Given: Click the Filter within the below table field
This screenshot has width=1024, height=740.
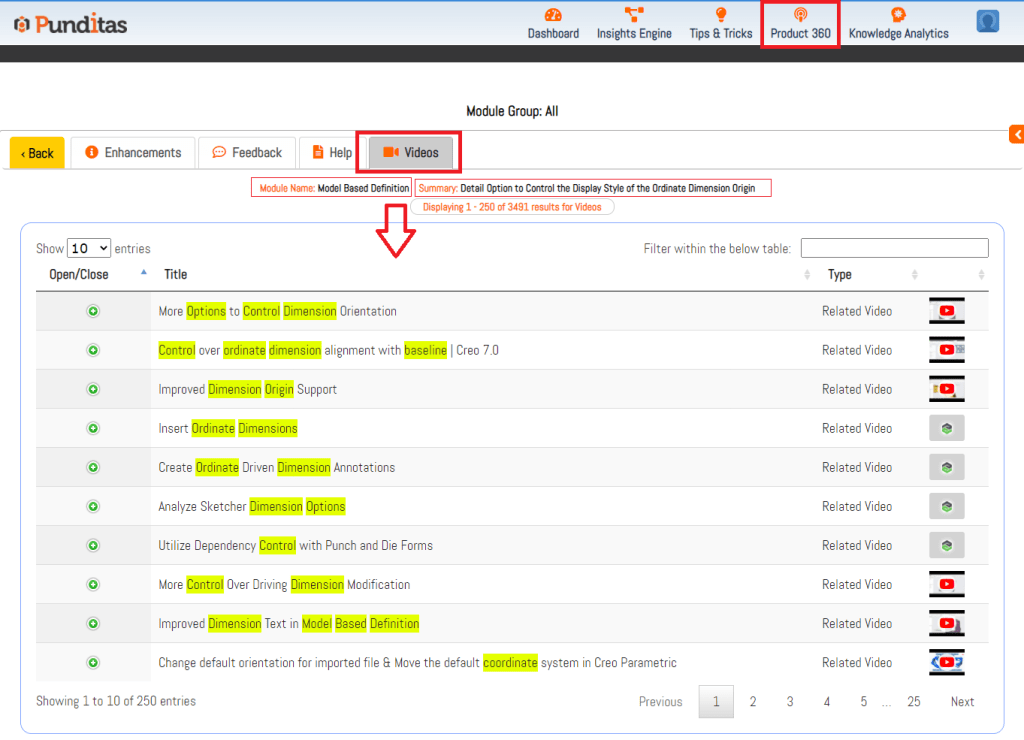Looking at the screenshot, I should (894, 248).
